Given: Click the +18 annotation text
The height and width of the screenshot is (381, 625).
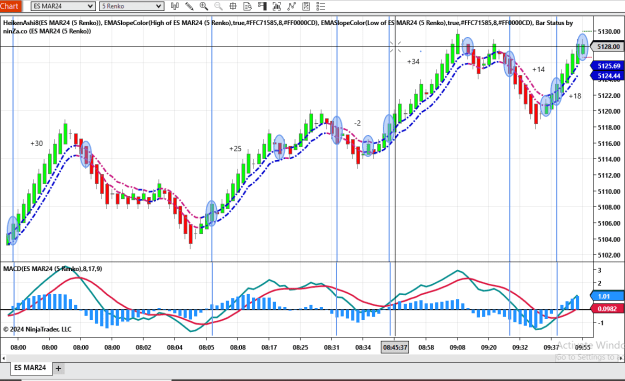Looking at the screenshot, I should [x=575, y=96].
